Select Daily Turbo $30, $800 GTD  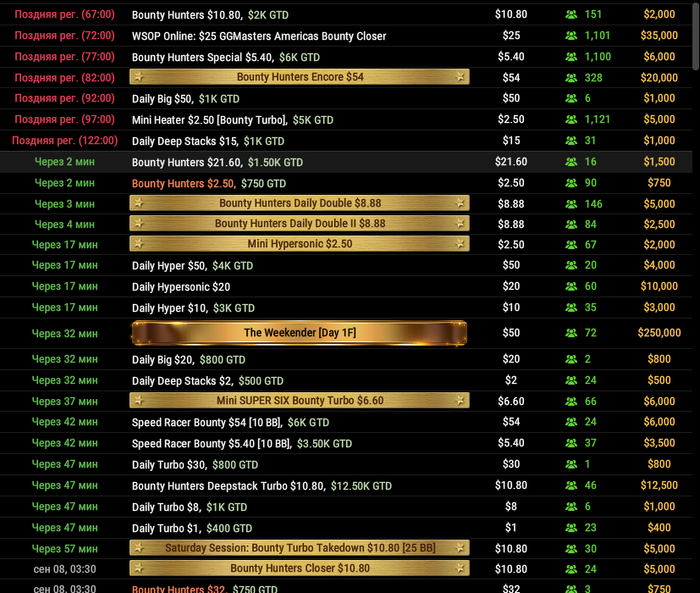pos(195,465)
